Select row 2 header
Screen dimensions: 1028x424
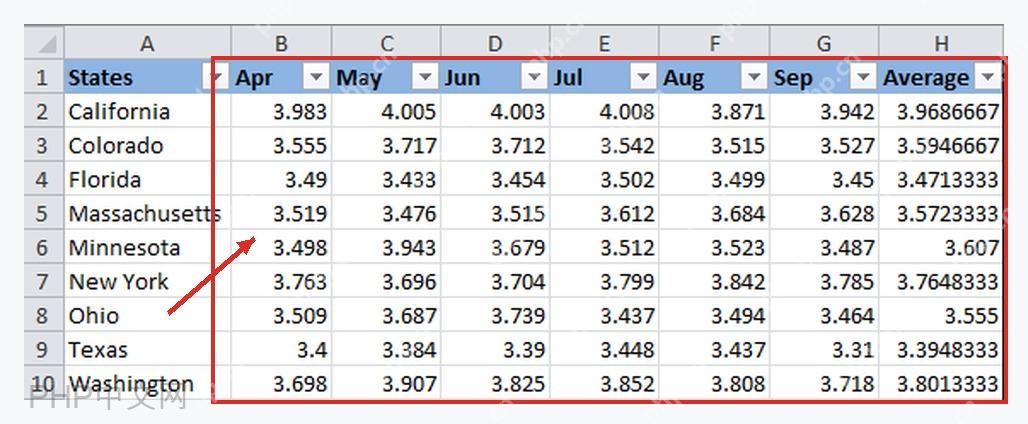pyautogui.click(x=45, y=111)
